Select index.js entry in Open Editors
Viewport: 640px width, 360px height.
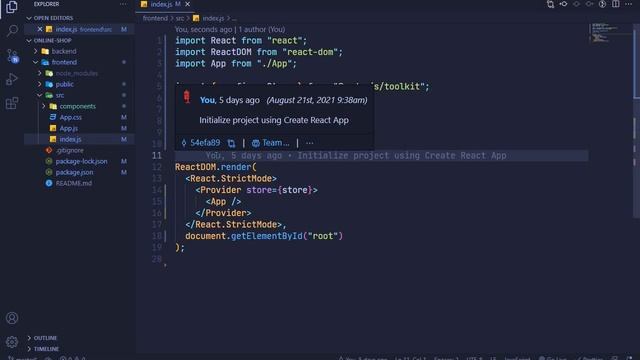(79, 29)
